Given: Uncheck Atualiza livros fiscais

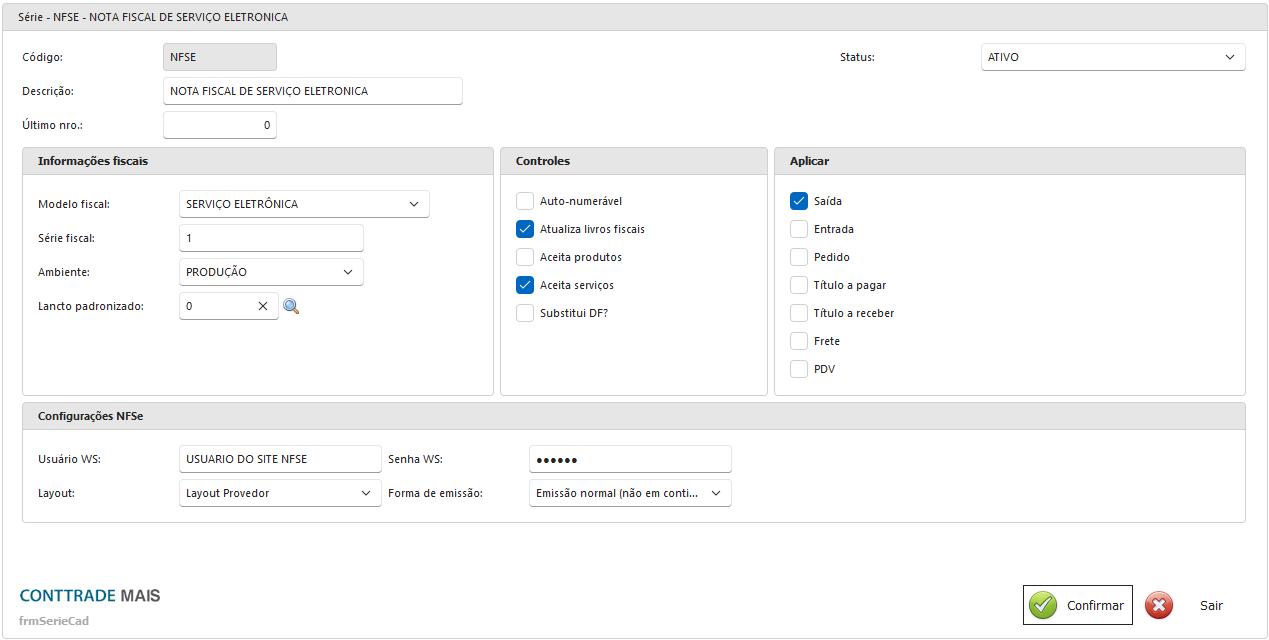Looking at the screenshot, I should coord(525,229).
